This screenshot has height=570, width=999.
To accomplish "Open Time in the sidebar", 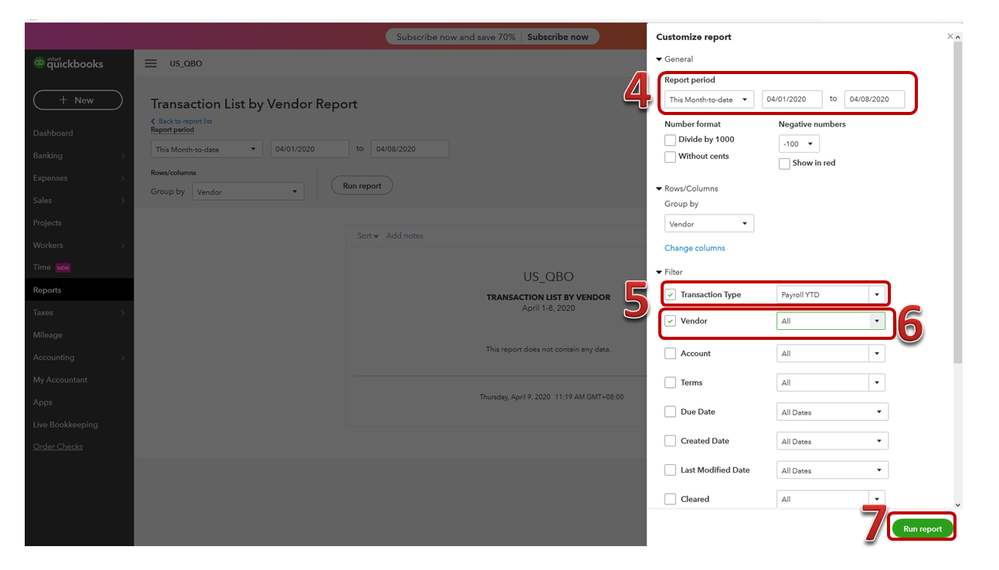I will [x=42, y=267].
